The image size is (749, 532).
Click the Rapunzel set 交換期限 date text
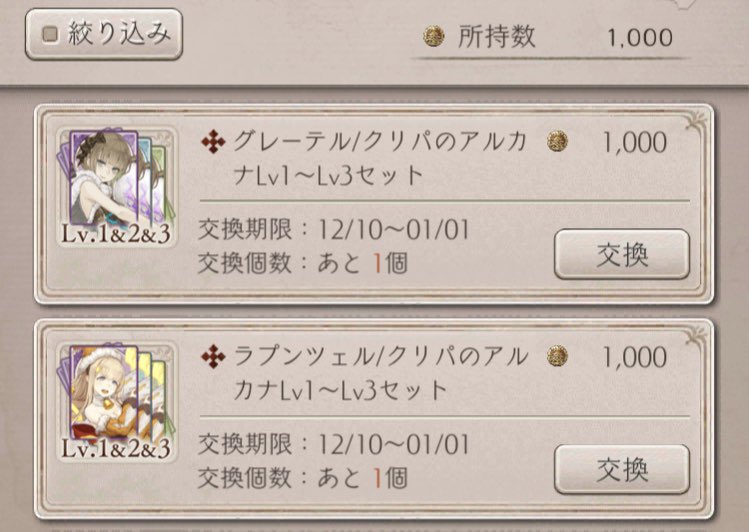click(x=335, y=443)
